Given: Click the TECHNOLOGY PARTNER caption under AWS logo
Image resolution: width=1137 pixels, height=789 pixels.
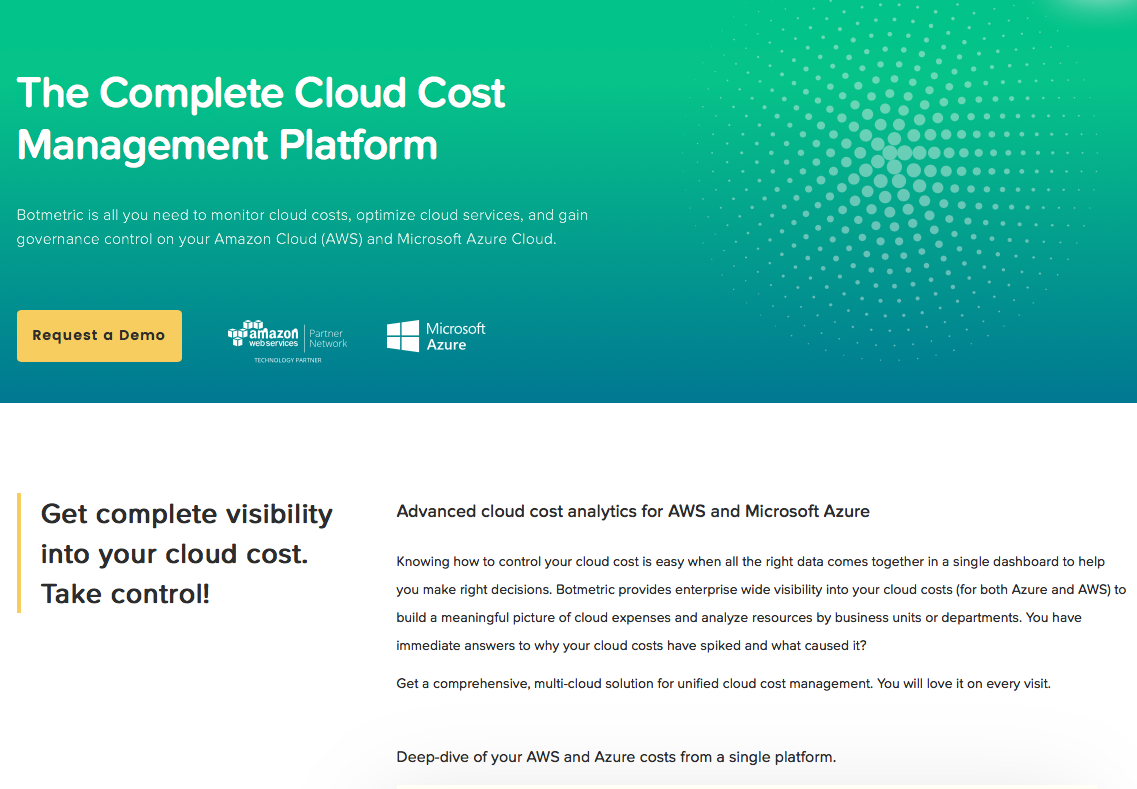Looking at the screenshot, I should click(x=288, y=360).
